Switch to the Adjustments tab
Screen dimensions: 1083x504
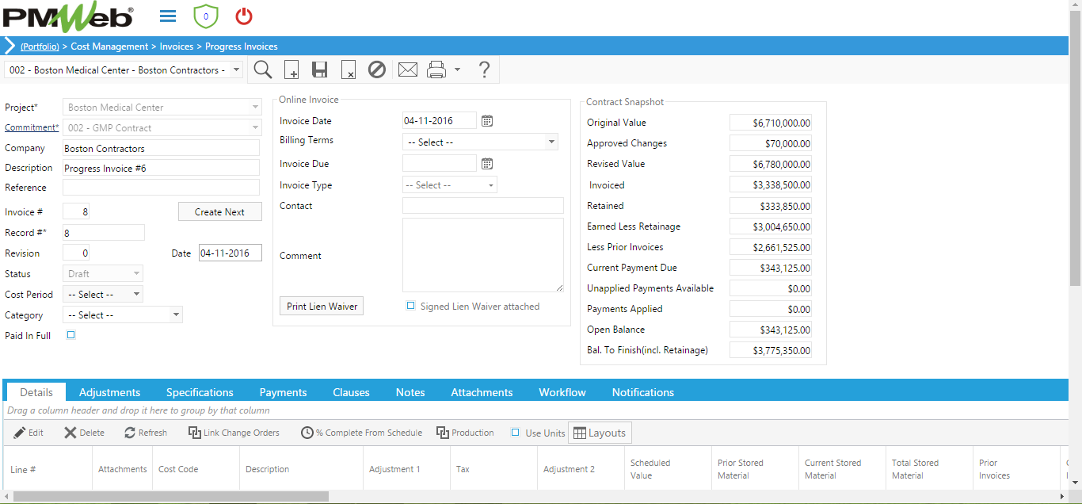point(110,392)
